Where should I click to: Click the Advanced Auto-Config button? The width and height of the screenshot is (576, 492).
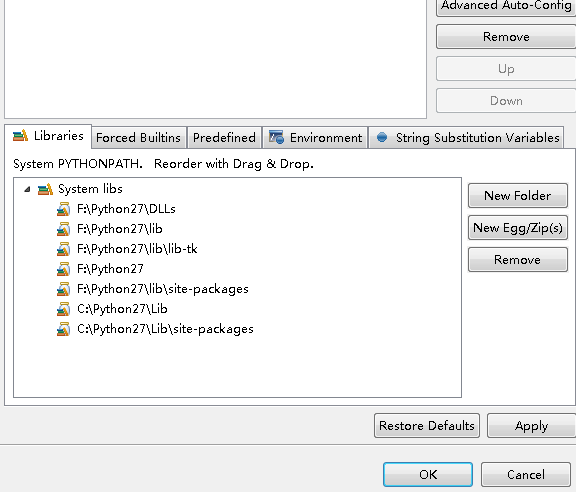(506, 7)
